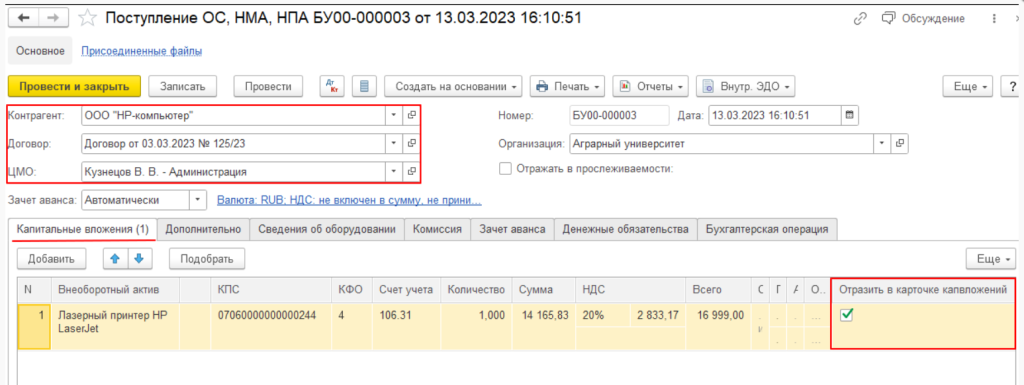Image resolution: width=1024 pixels, height=385 pixels.
Task: Click Внеоборотный актив column header
Action: pyautogui.click(x=117, y=289)
